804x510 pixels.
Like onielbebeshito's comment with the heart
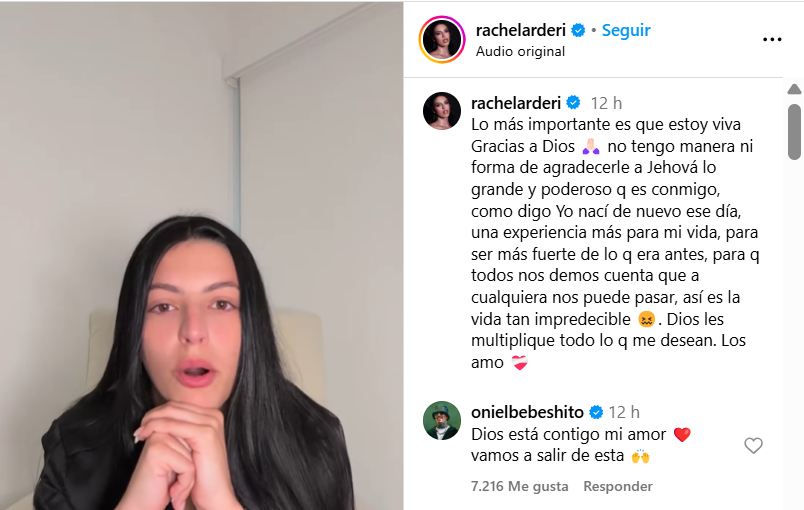click(x=753, y=445)
